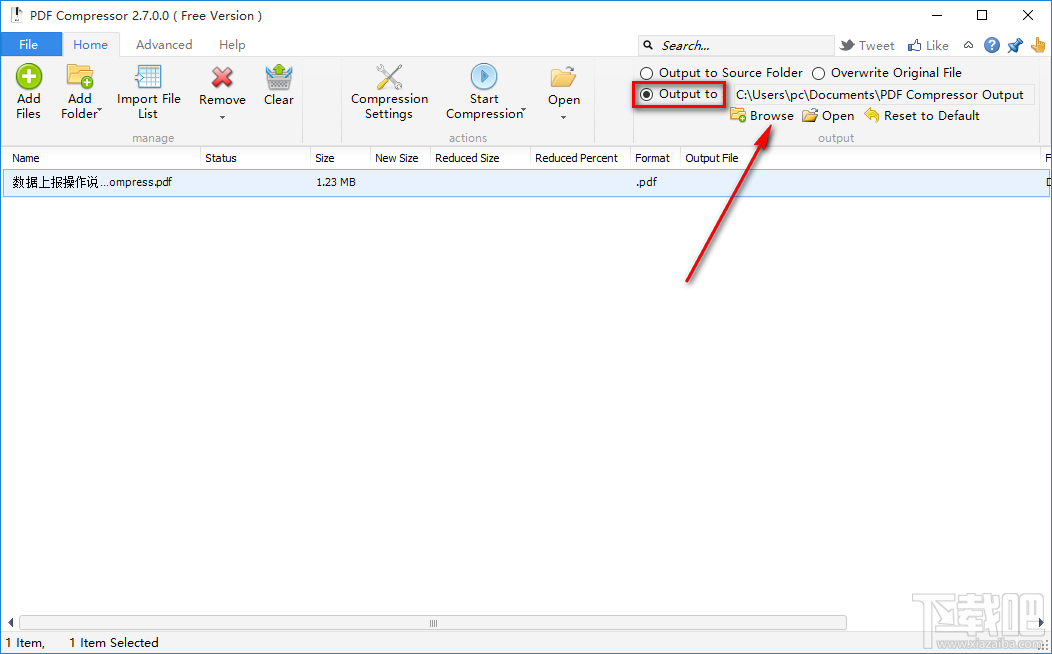Viewport: 1052px width, 654px height.
Task: Click Reset to Default
Action: coord(922,115)
